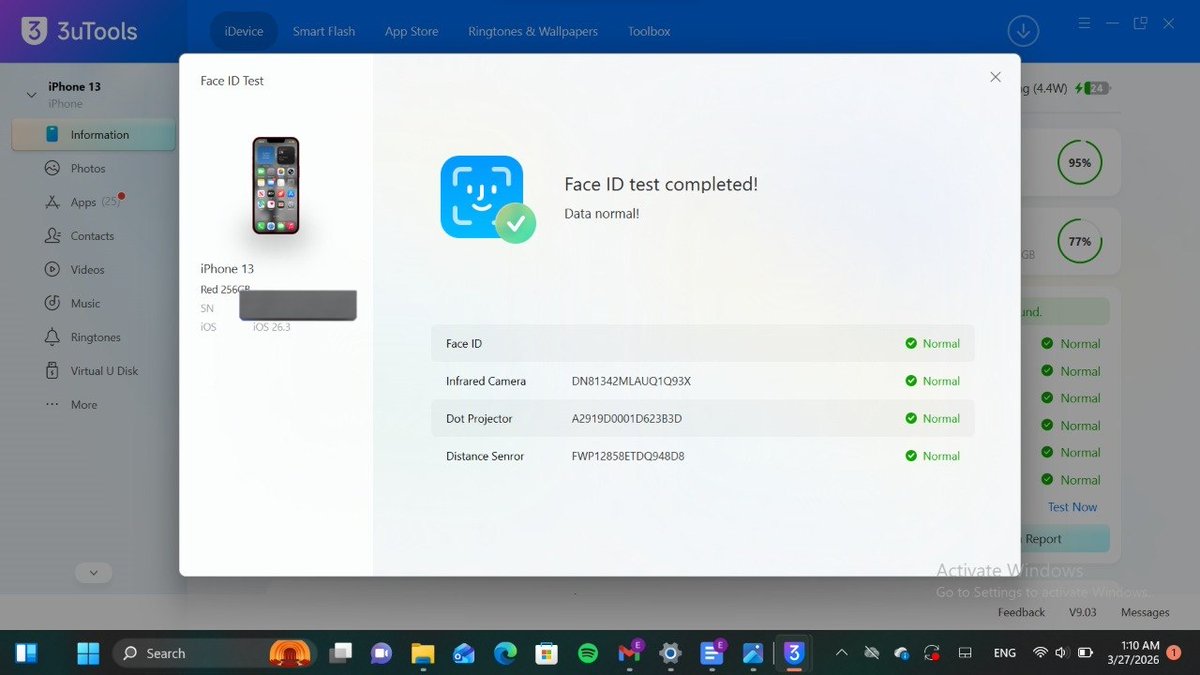
Task: Close the Face ID Test dialog
Action: [995, 77]
